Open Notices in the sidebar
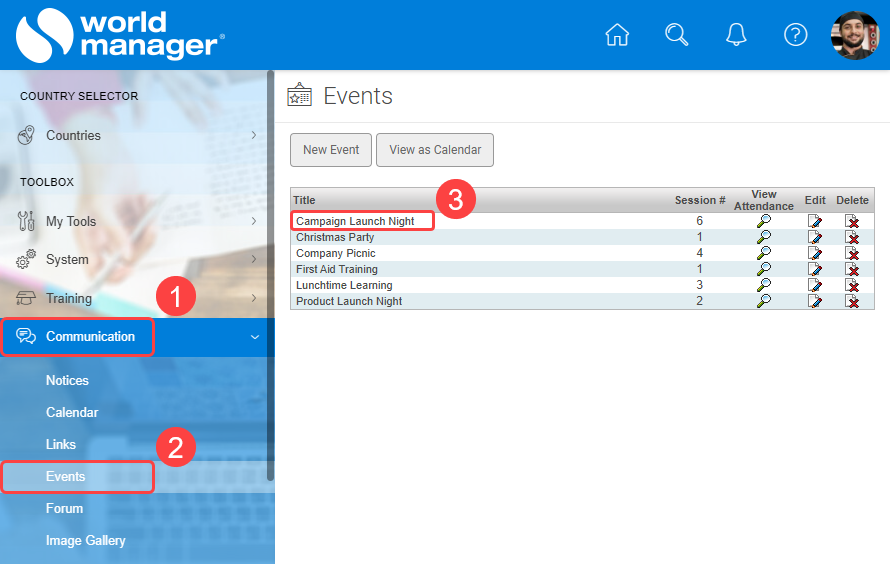This screenshot has width=890, height=564. (67, 380)
